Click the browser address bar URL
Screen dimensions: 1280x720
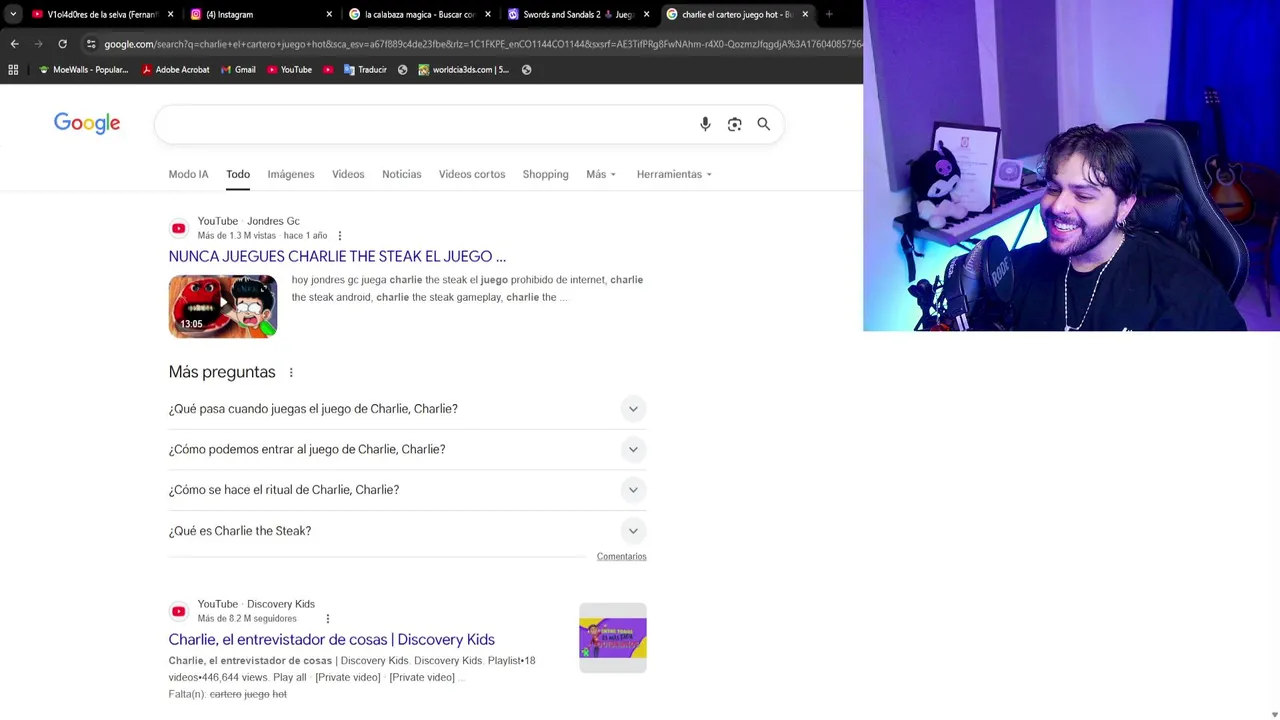point(482,44)
